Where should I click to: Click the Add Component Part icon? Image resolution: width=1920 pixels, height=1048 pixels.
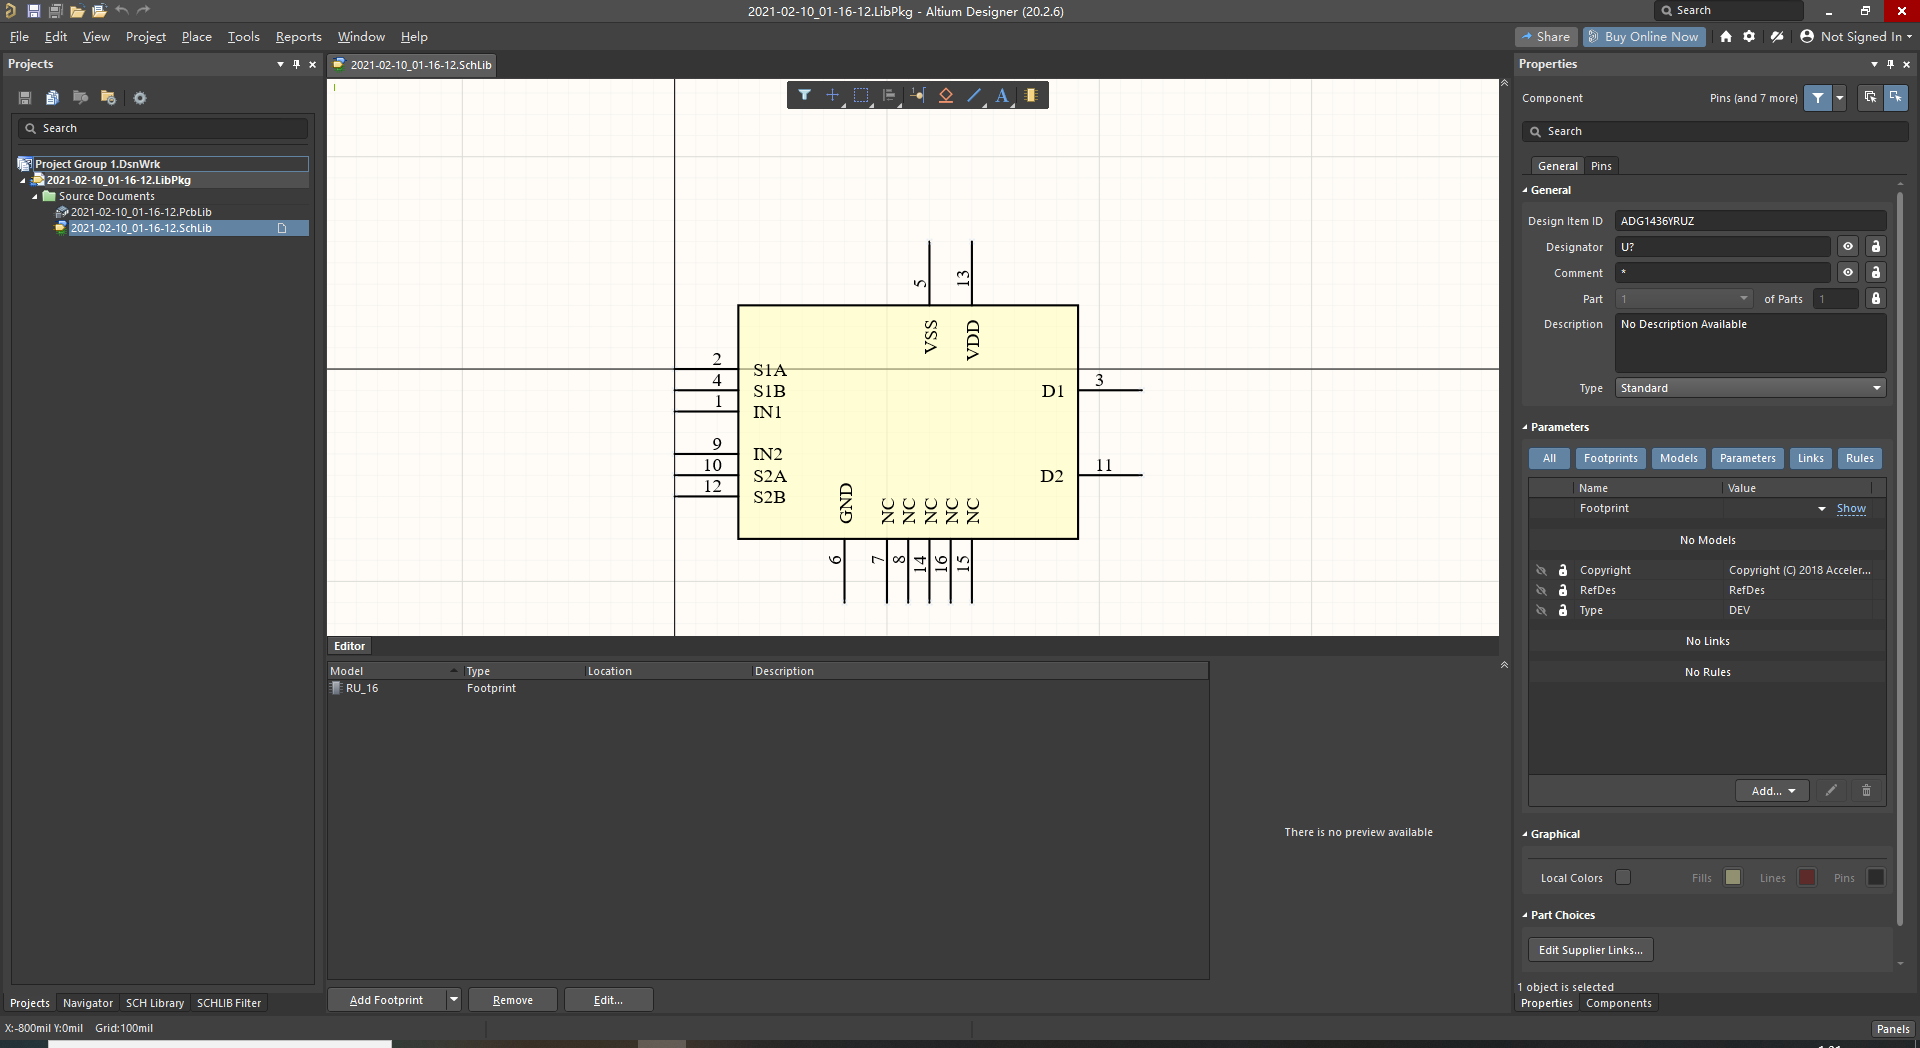click(1031, 95)
